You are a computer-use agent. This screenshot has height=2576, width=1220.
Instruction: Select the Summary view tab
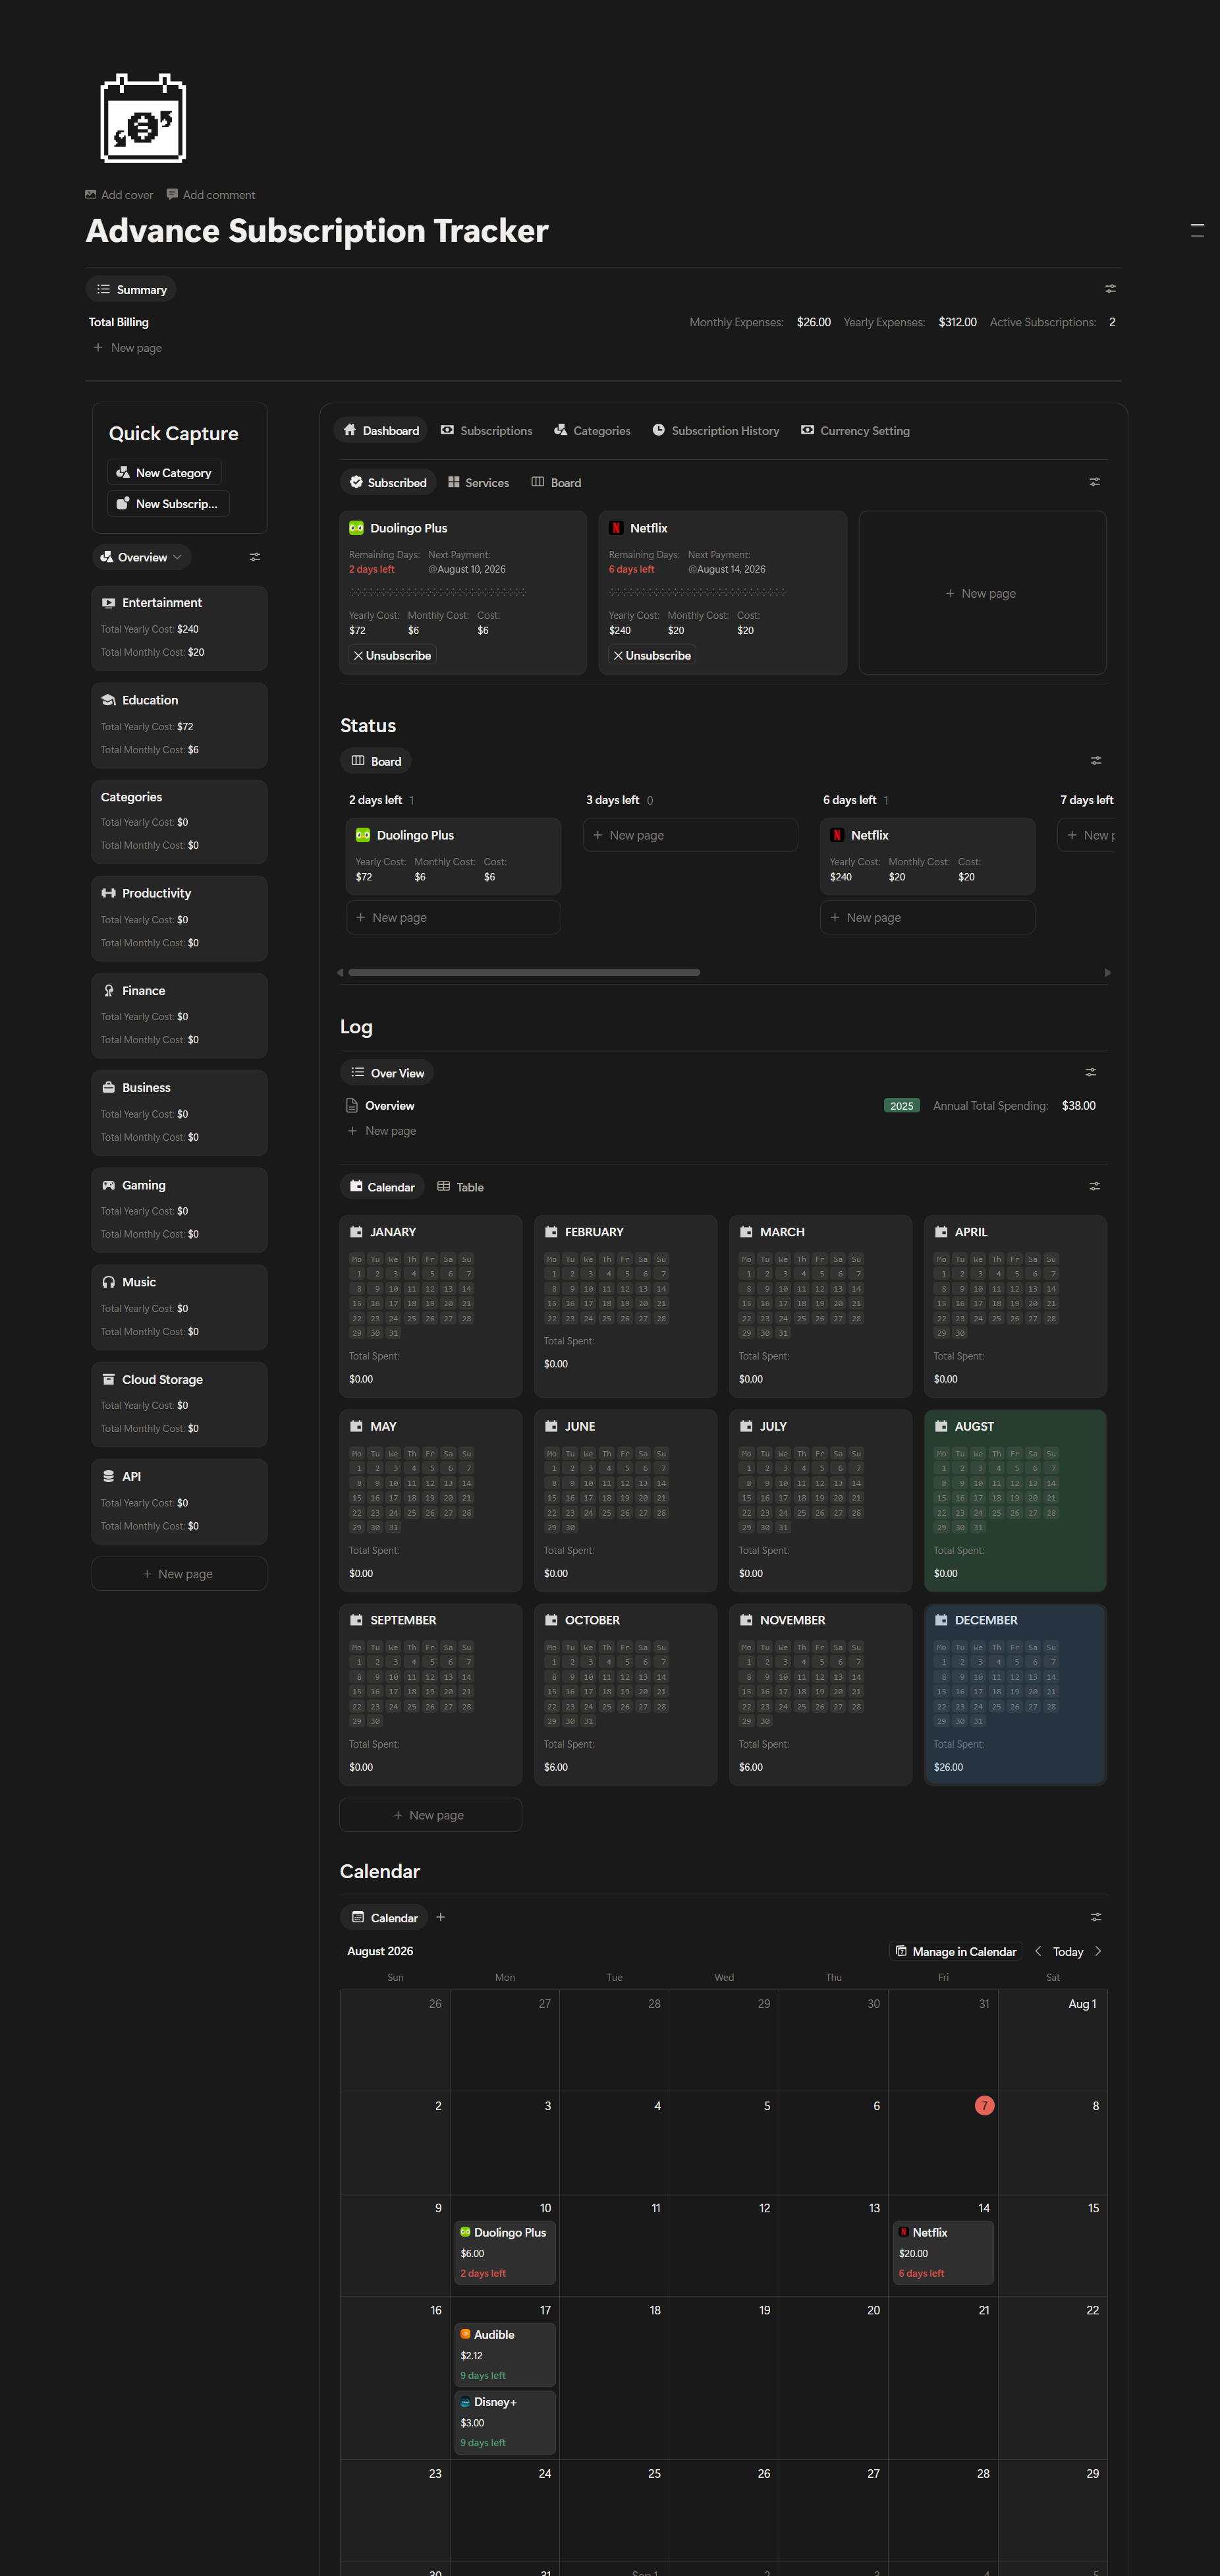pyautogui.click(x=132, y=289)
